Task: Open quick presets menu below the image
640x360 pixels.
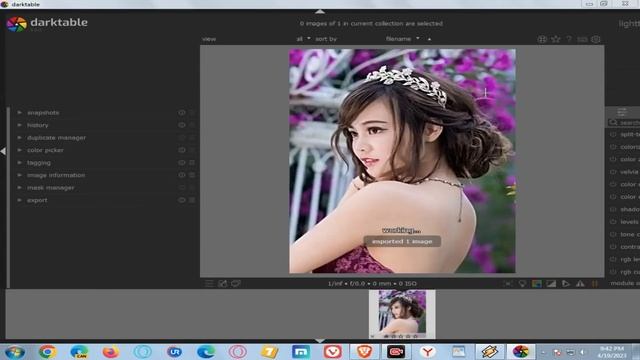Action: 209,284
